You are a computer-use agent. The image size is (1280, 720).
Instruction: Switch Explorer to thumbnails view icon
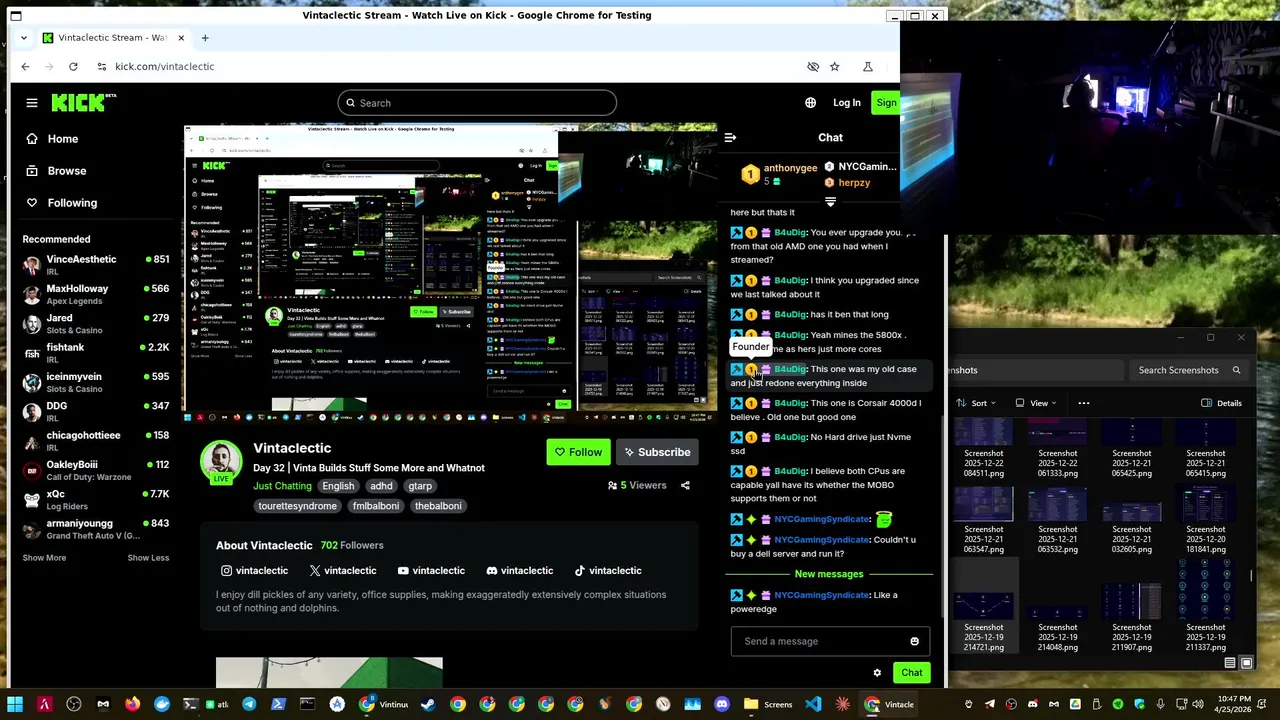1246,663
